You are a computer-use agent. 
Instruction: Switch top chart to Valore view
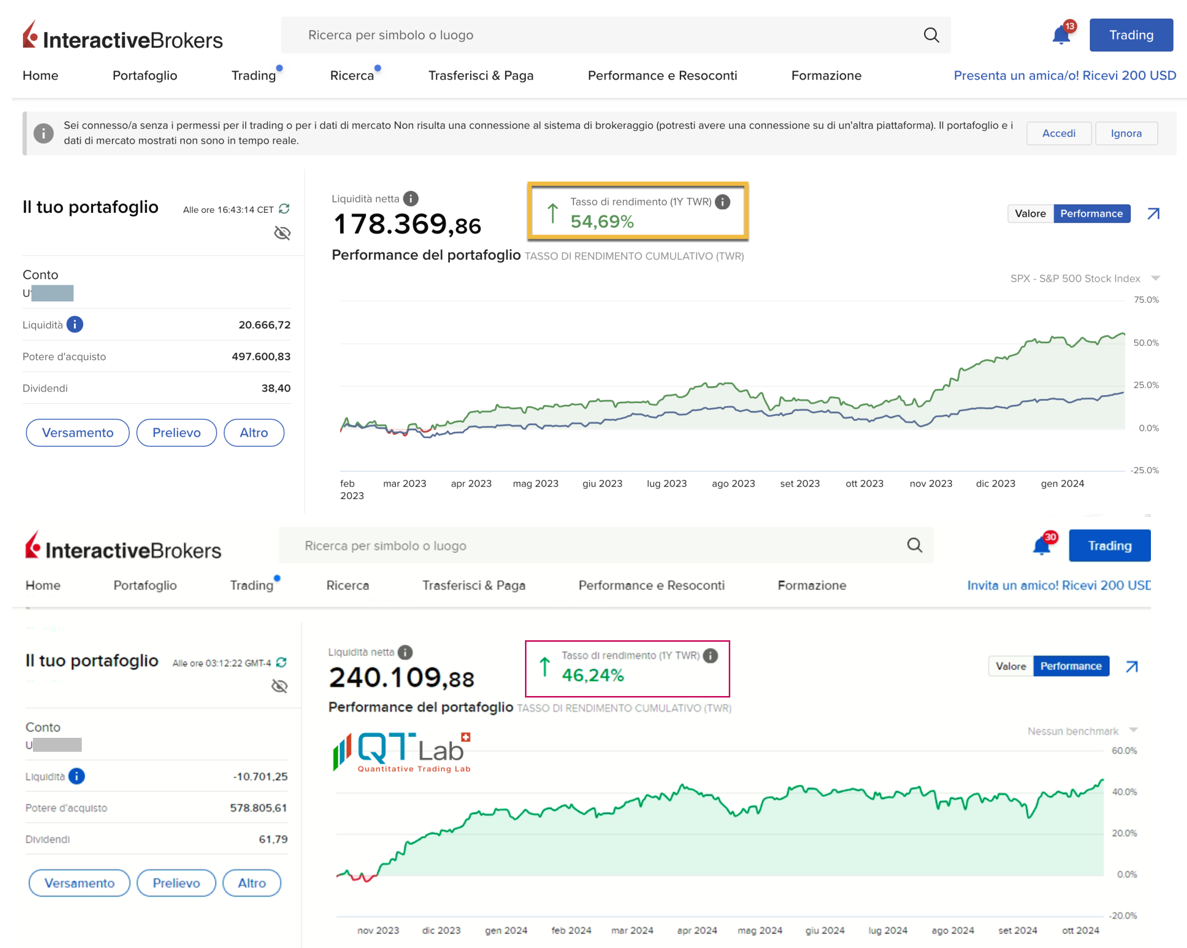pyautogui.click(x=1030, y=214)
